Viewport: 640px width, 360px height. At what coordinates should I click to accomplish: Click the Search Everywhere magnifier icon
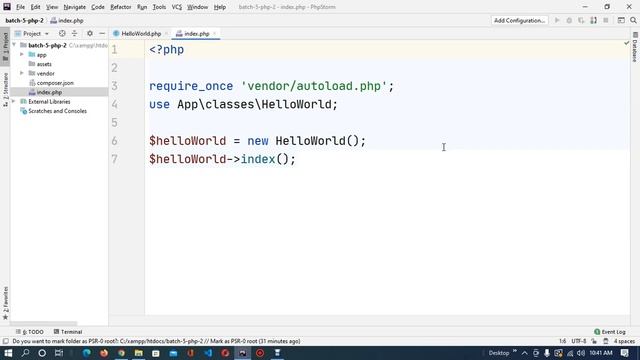click(633, 20)
